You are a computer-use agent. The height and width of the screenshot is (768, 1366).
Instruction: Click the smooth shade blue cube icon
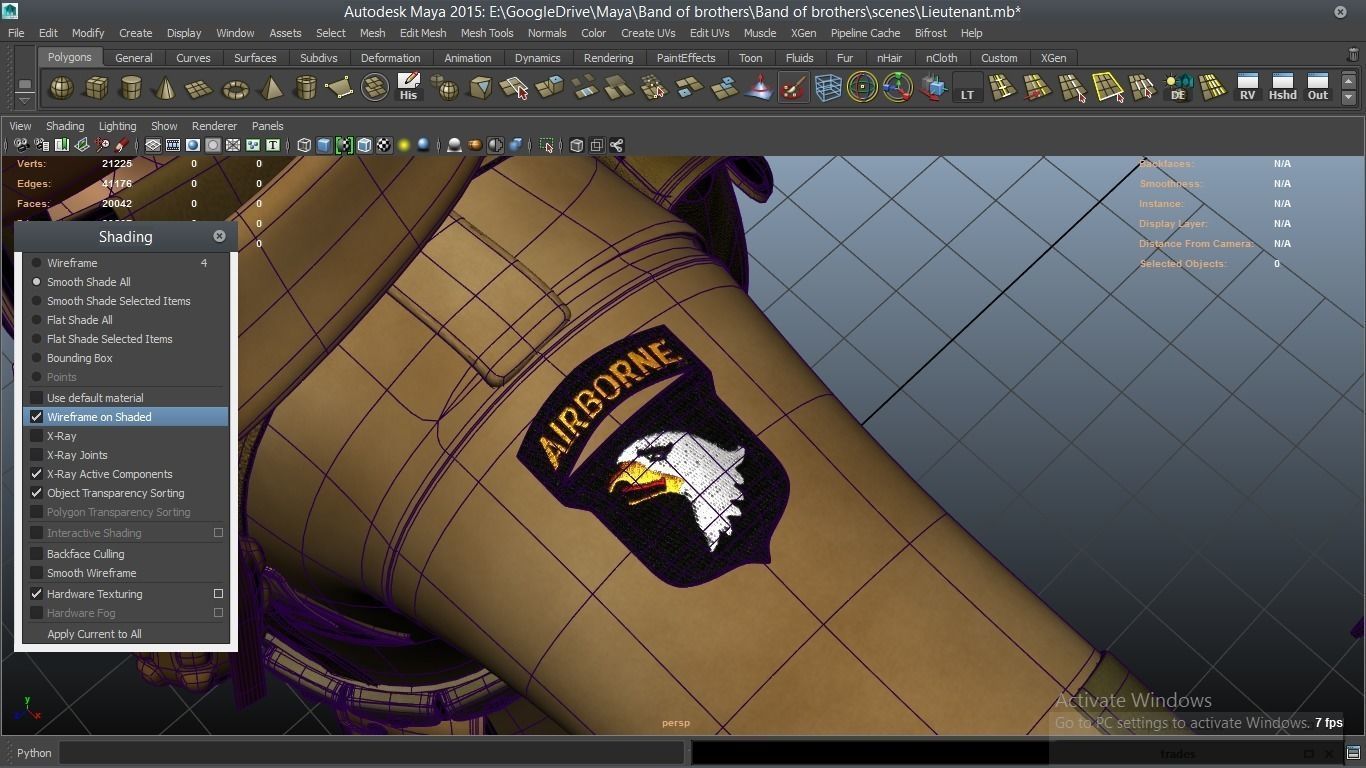[x=324, y=146]
